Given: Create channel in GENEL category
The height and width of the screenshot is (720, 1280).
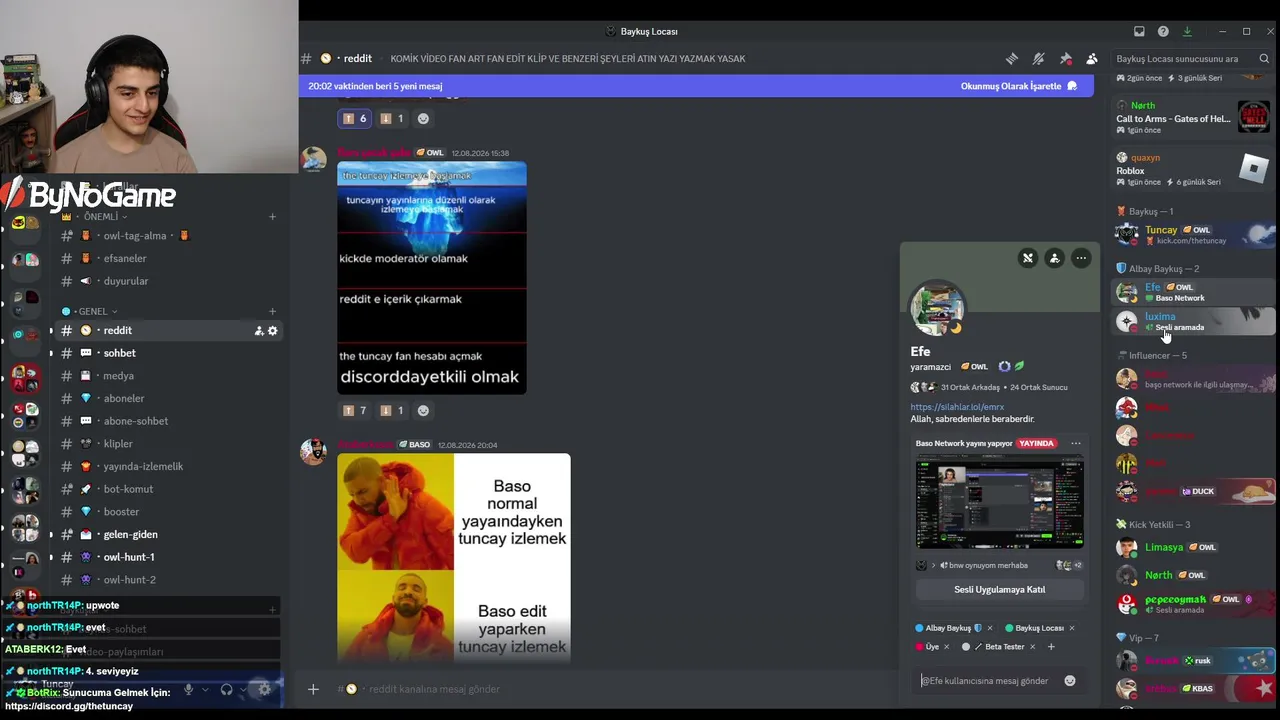Looking at the screenshot, I should 272,311.
